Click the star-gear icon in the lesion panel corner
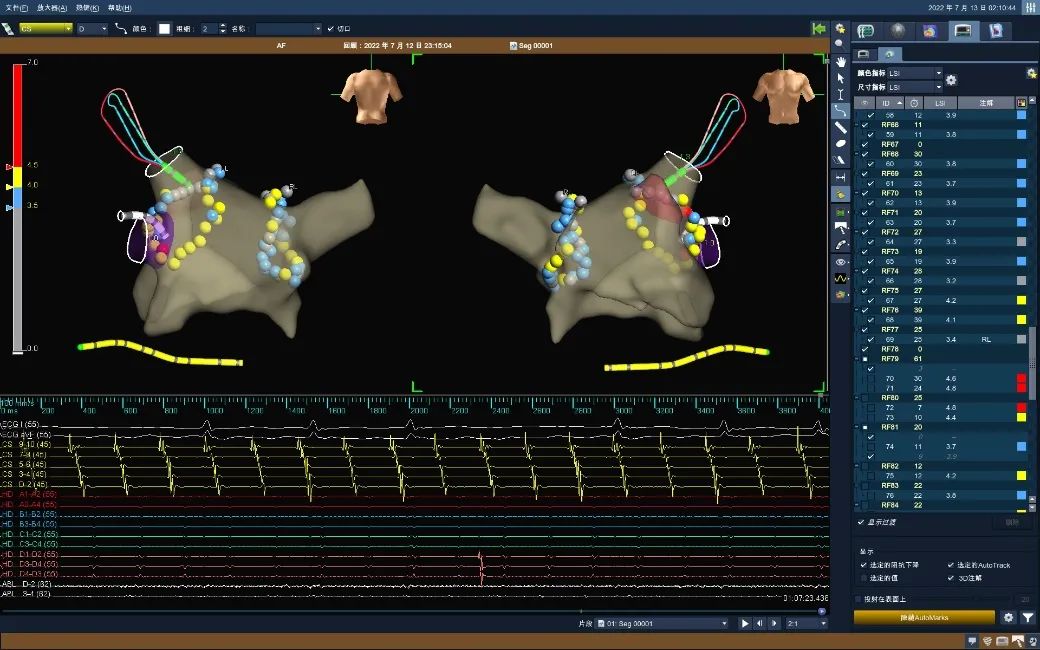Screen dimensions: 1040x650 point(1031,72)
